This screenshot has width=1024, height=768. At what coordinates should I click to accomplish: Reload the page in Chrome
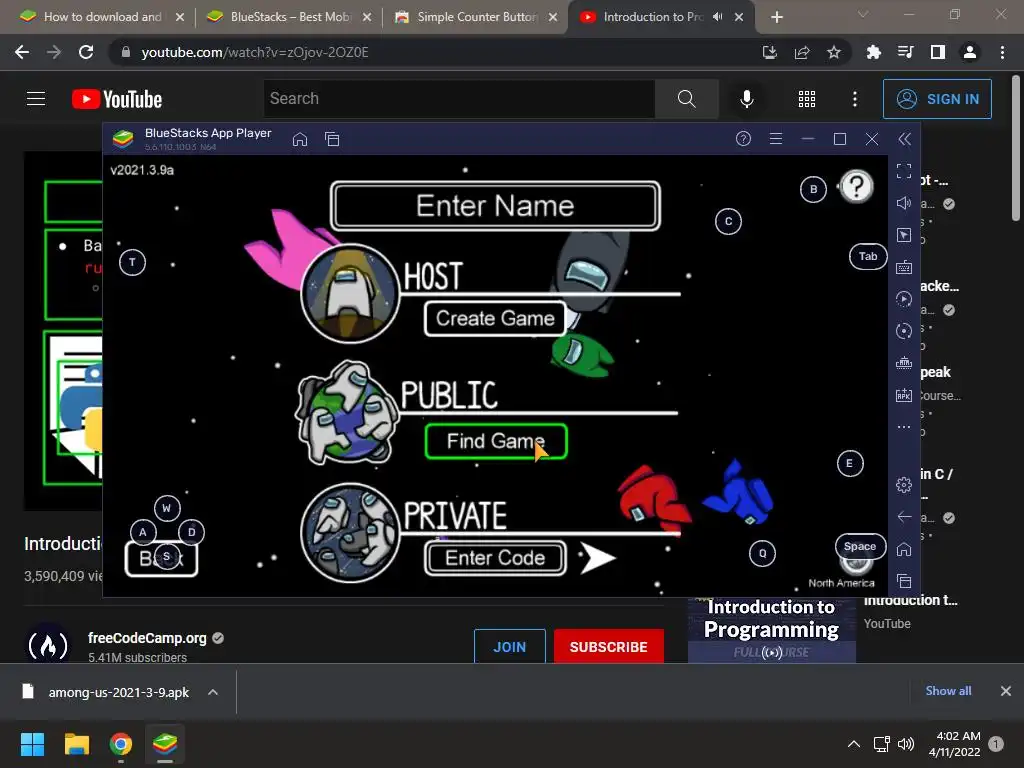pyautogui.click(x=86, y=52)
